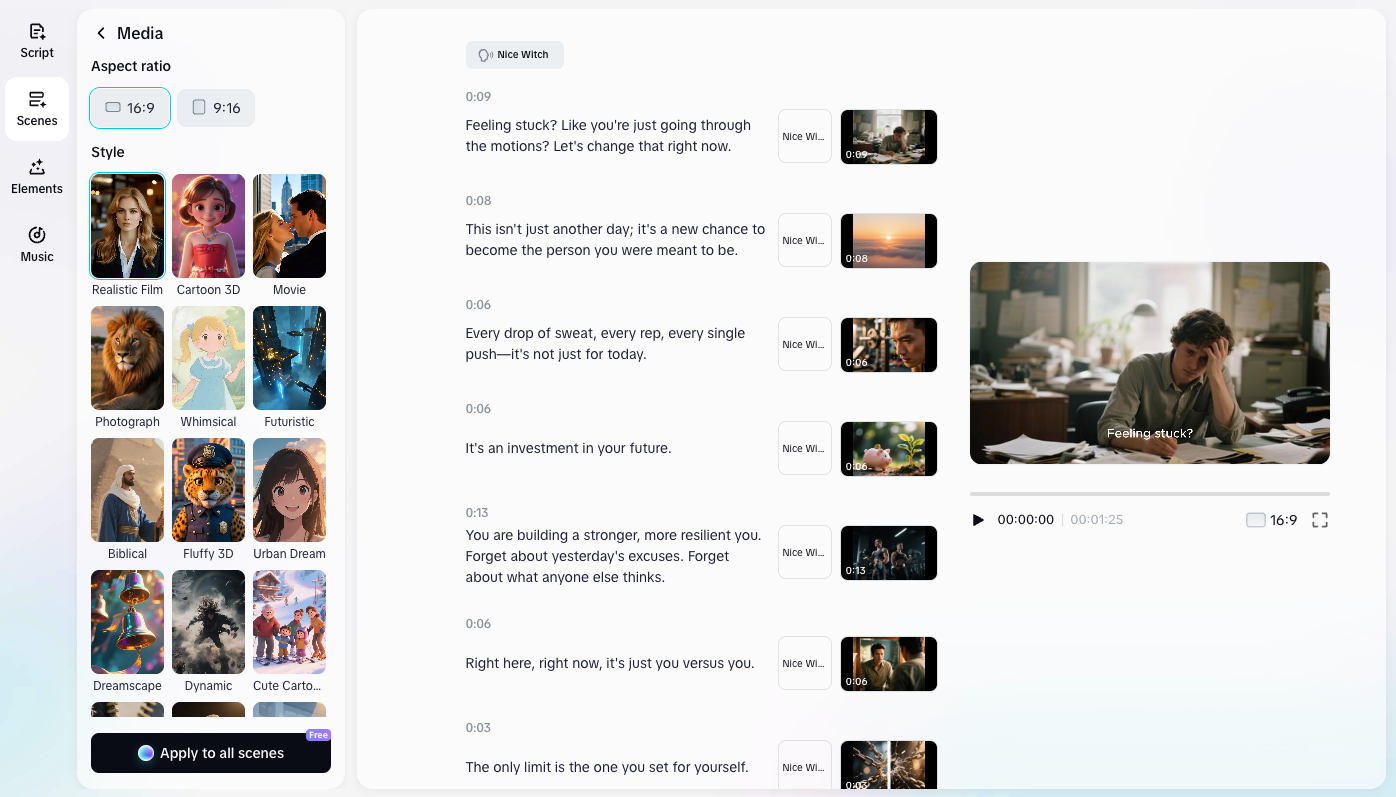Open the 16:9 ratio selector below the preview
This screenshot has height=797, width=1396.
pos(1272,520)
